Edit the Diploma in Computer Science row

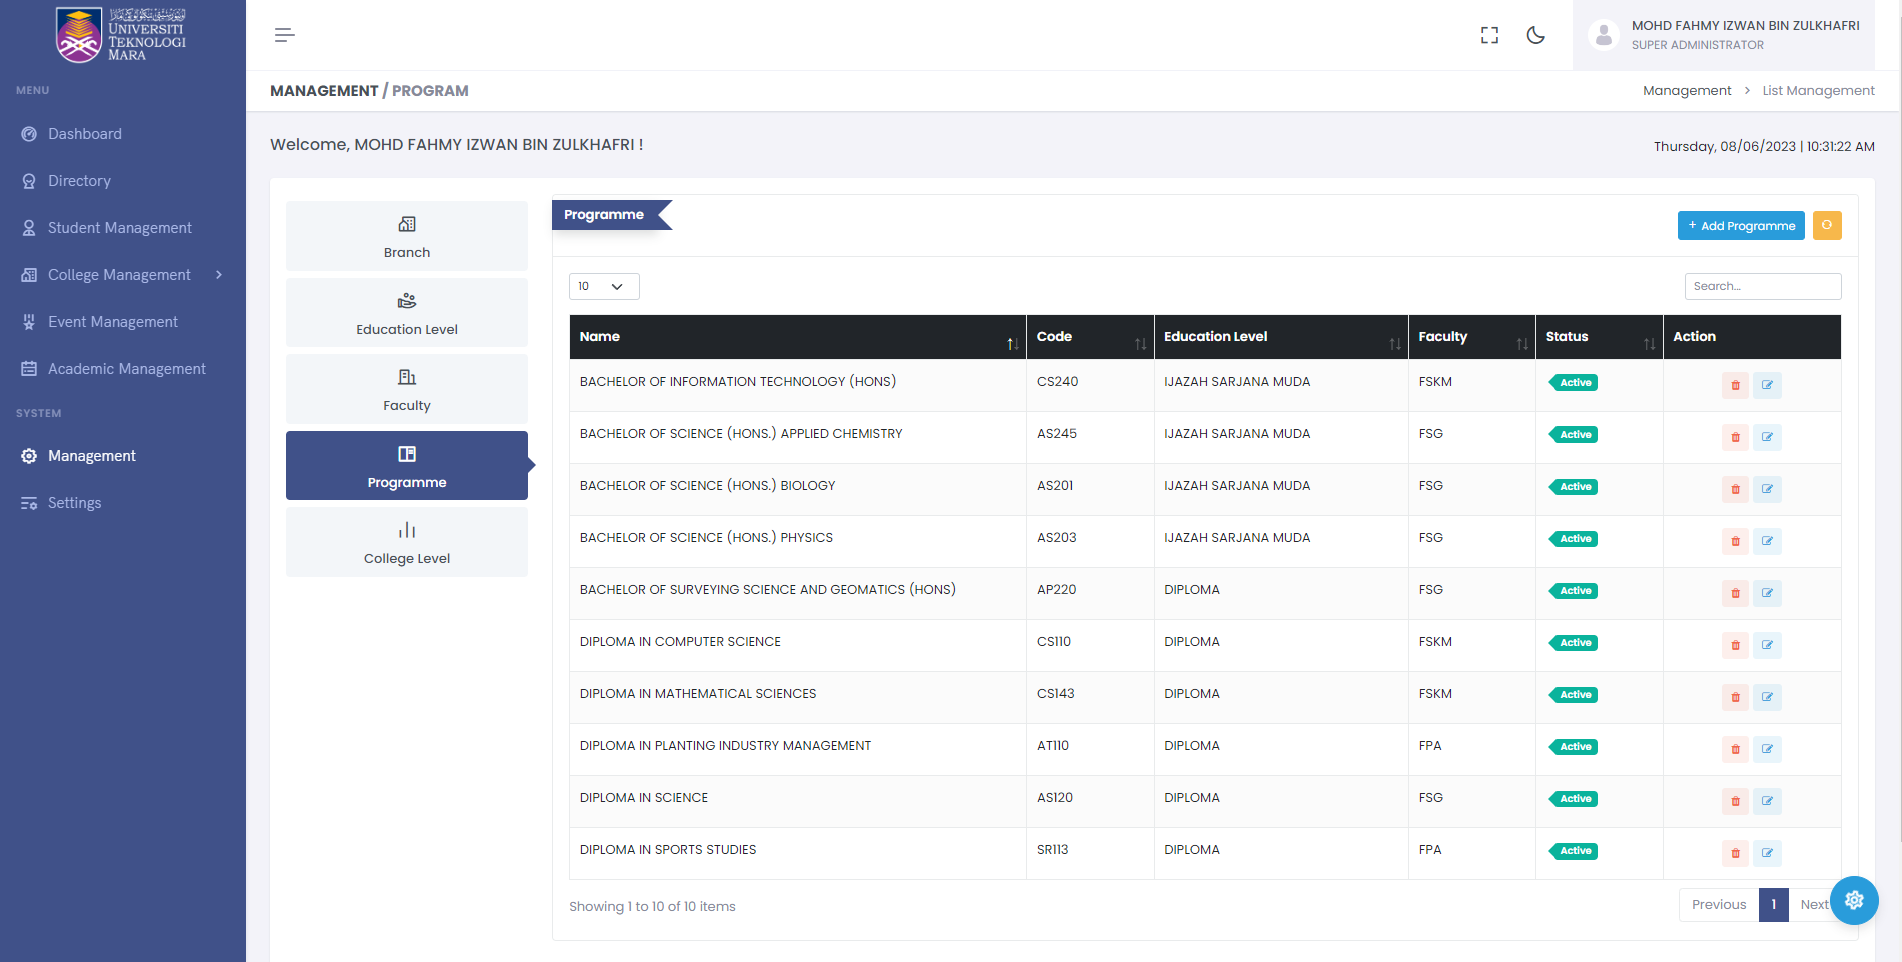[x=1767, y=645]
